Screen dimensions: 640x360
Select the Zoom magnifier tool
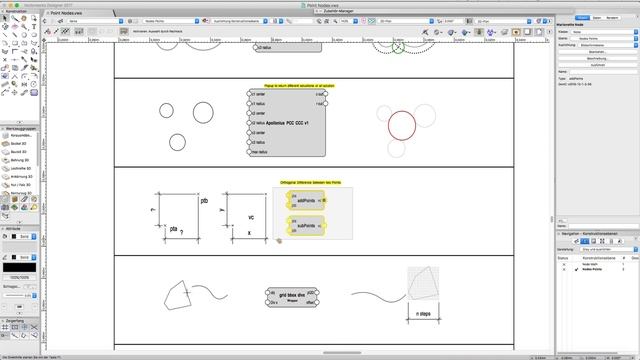15,18
